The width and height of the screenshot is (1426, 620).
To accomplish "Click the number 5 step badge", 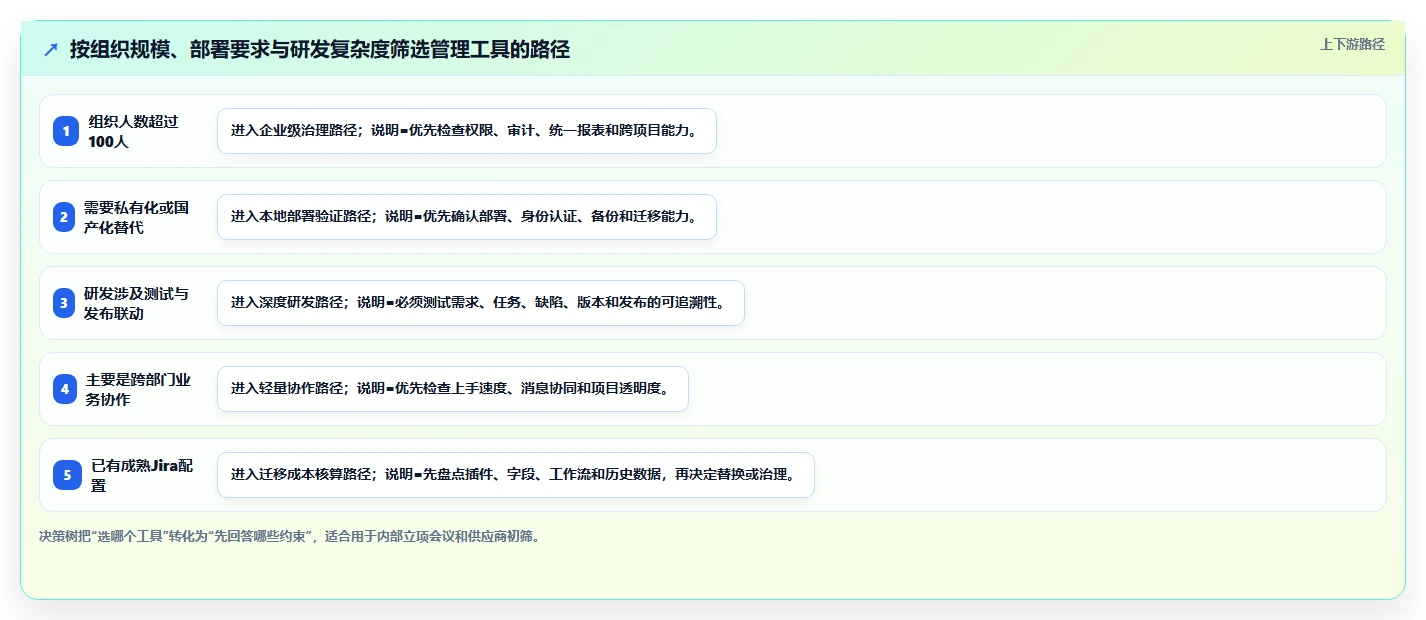I will tap(67, 475).
